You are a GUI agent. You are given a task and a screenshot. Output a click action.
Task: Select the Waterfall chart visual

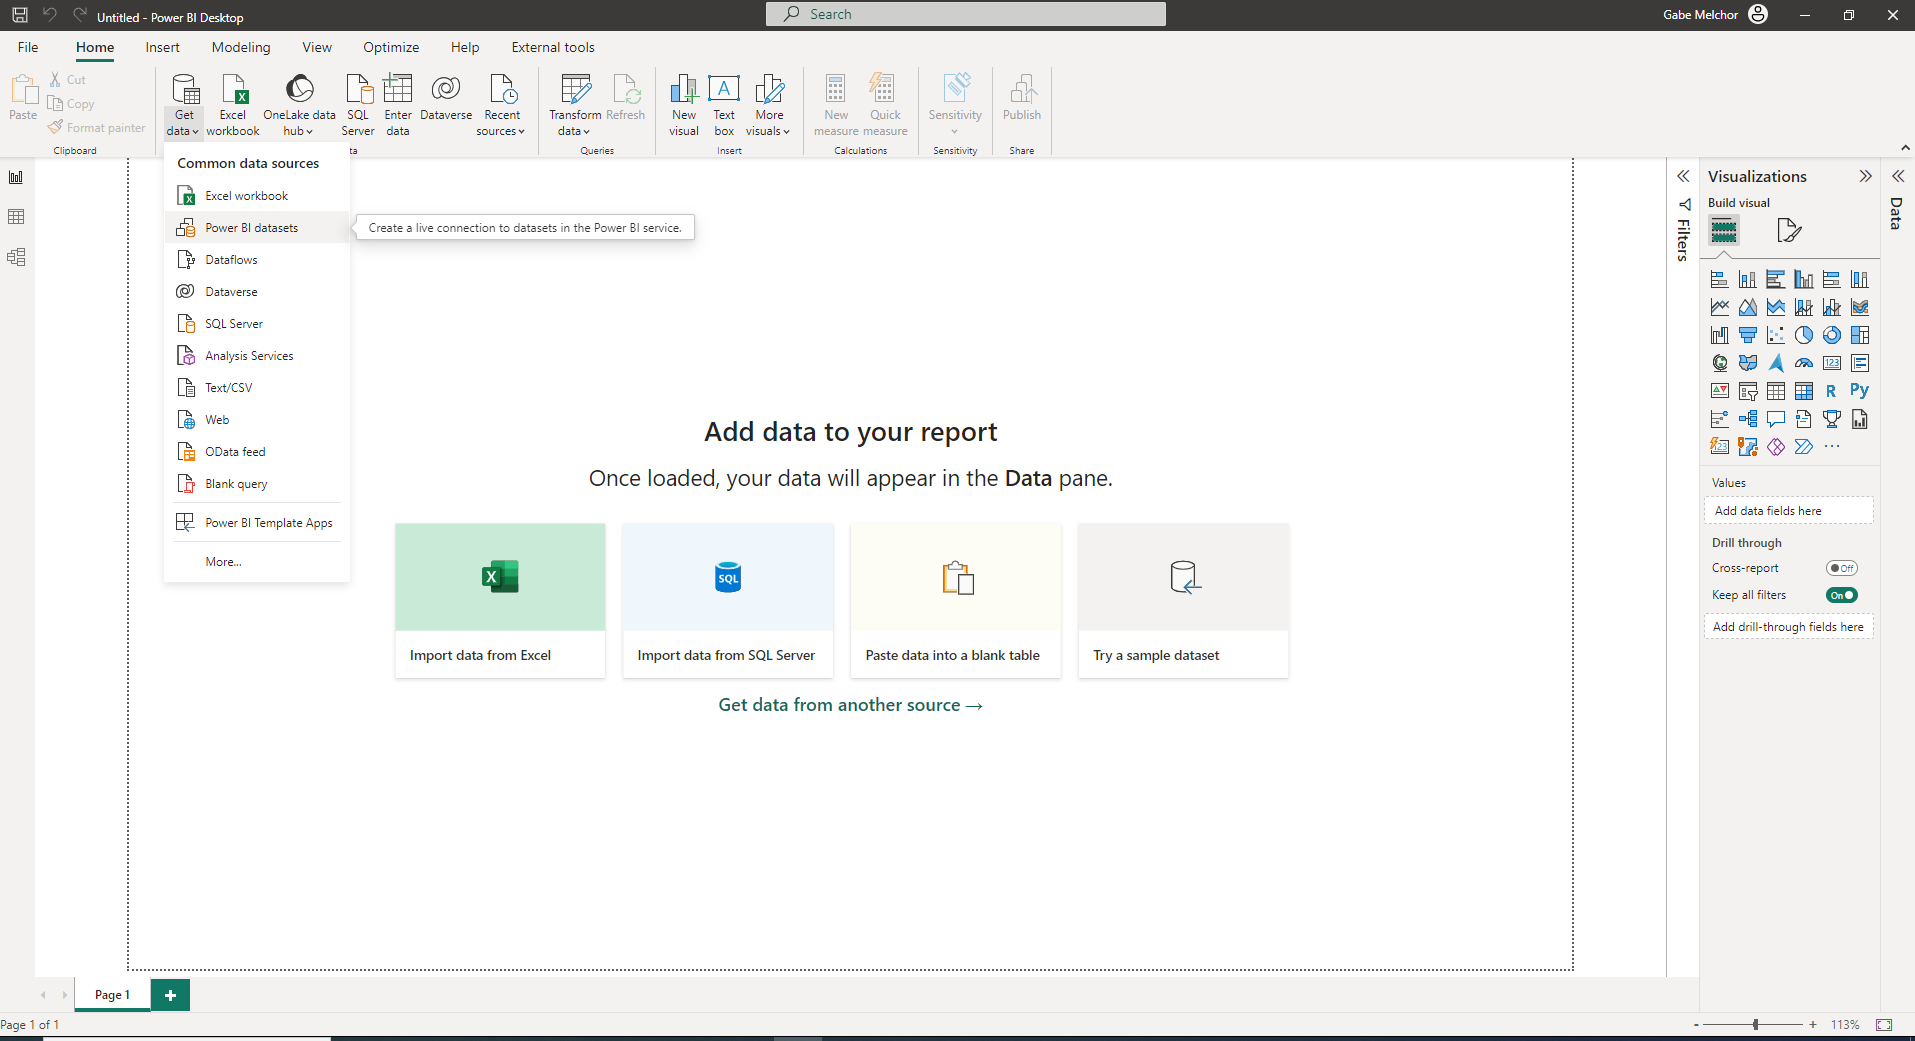1719,335
